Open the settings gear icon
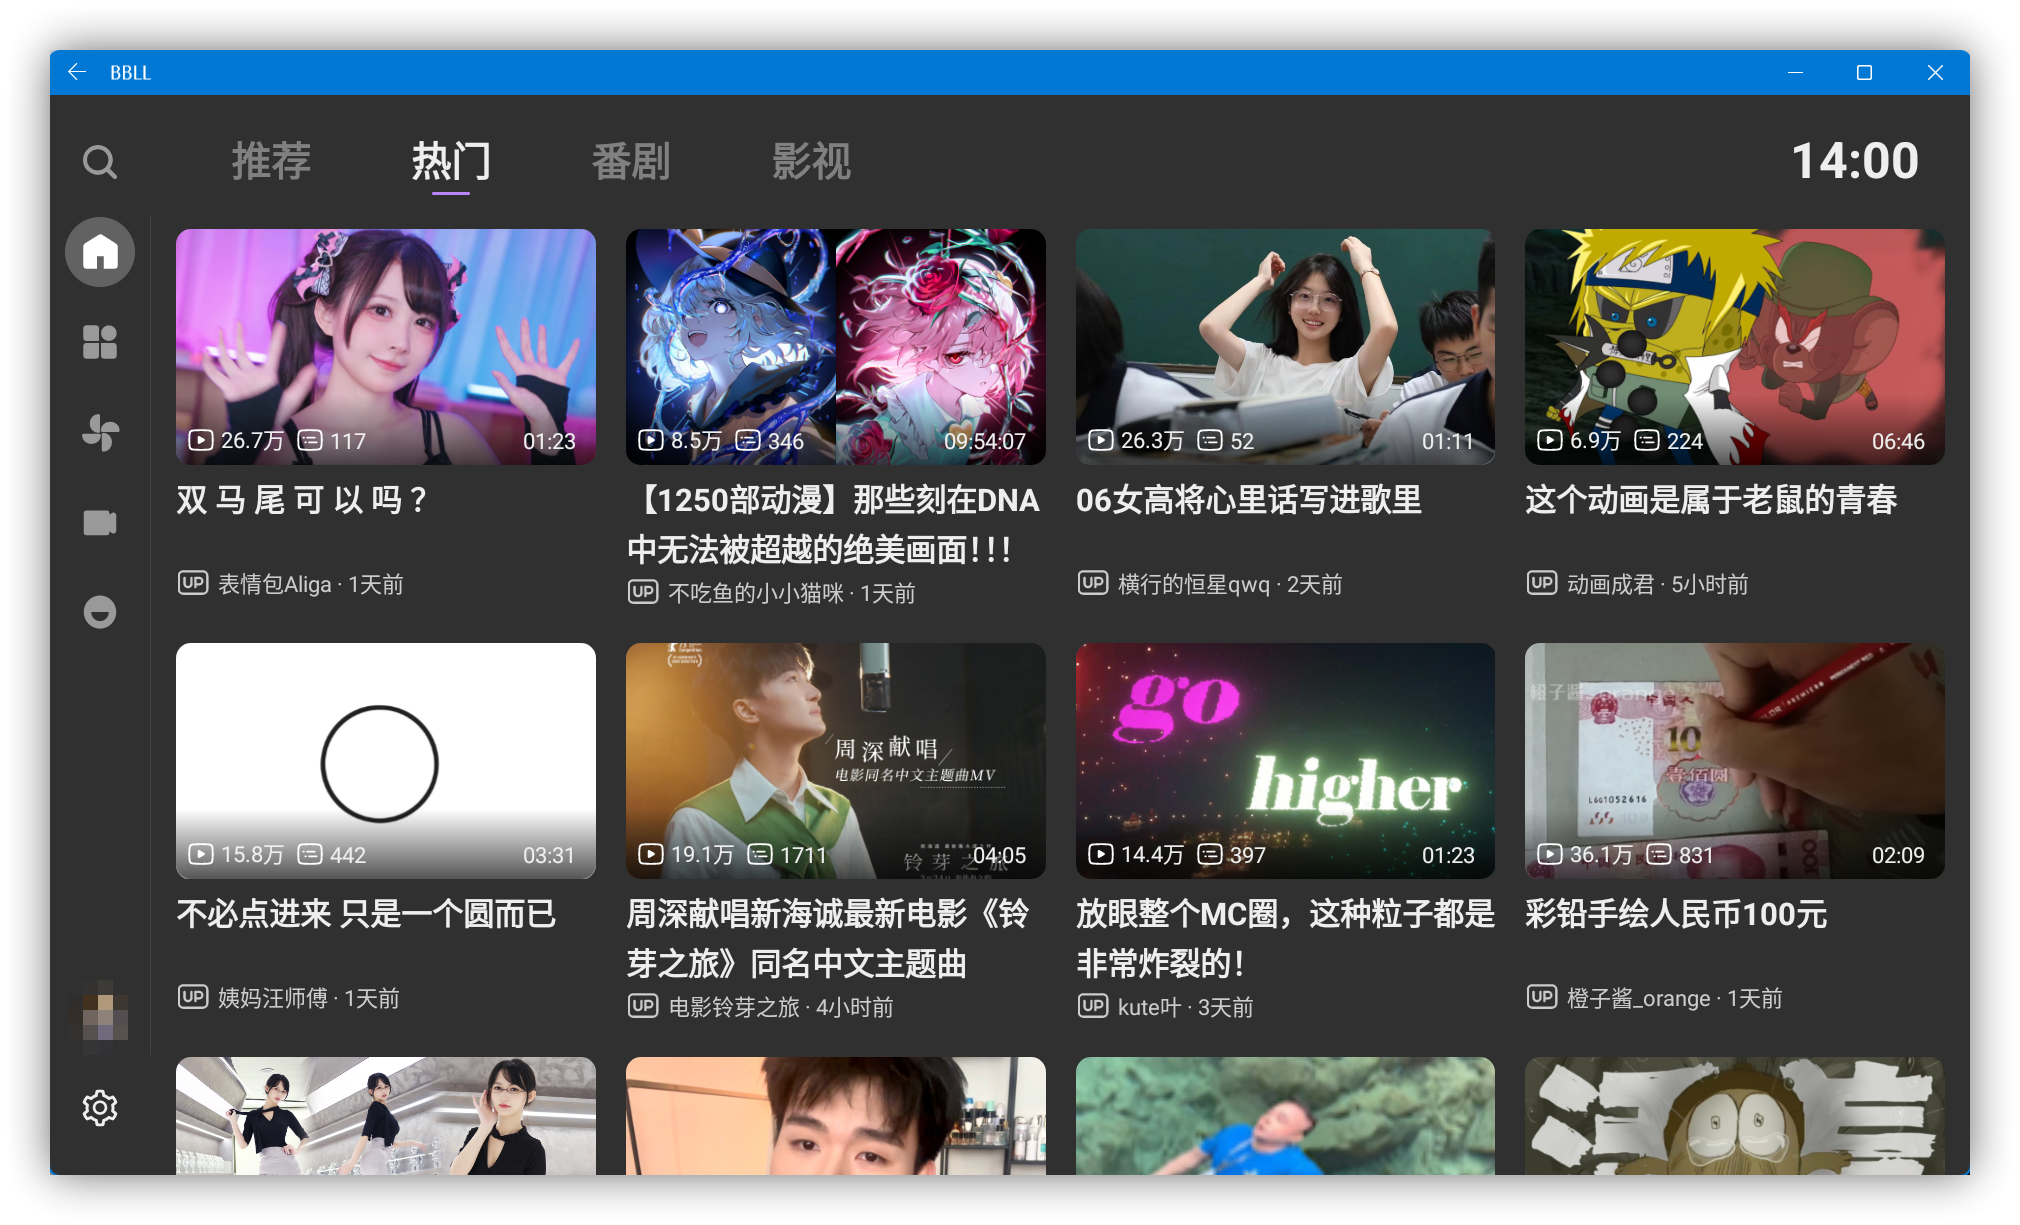 pyautogui.click(x=100, y=1107)
